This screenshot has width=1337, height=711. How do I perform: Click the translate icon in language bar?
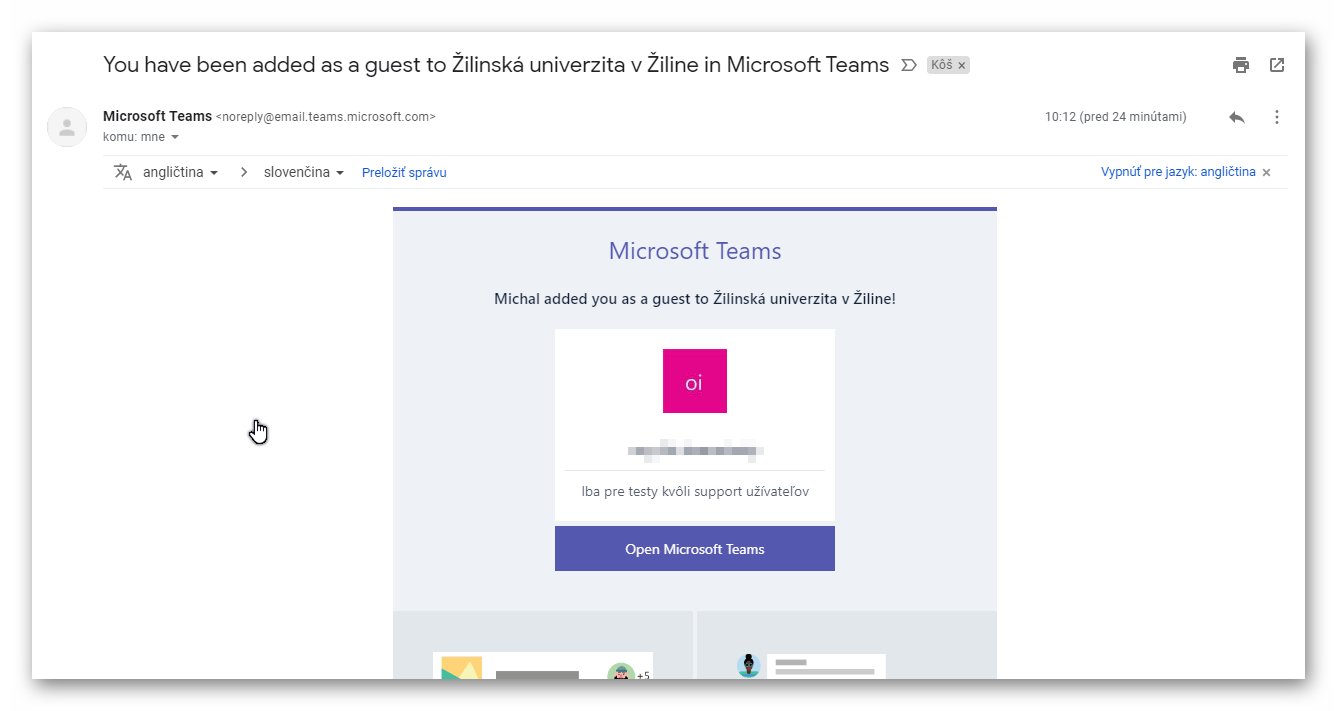click(123, 172)
